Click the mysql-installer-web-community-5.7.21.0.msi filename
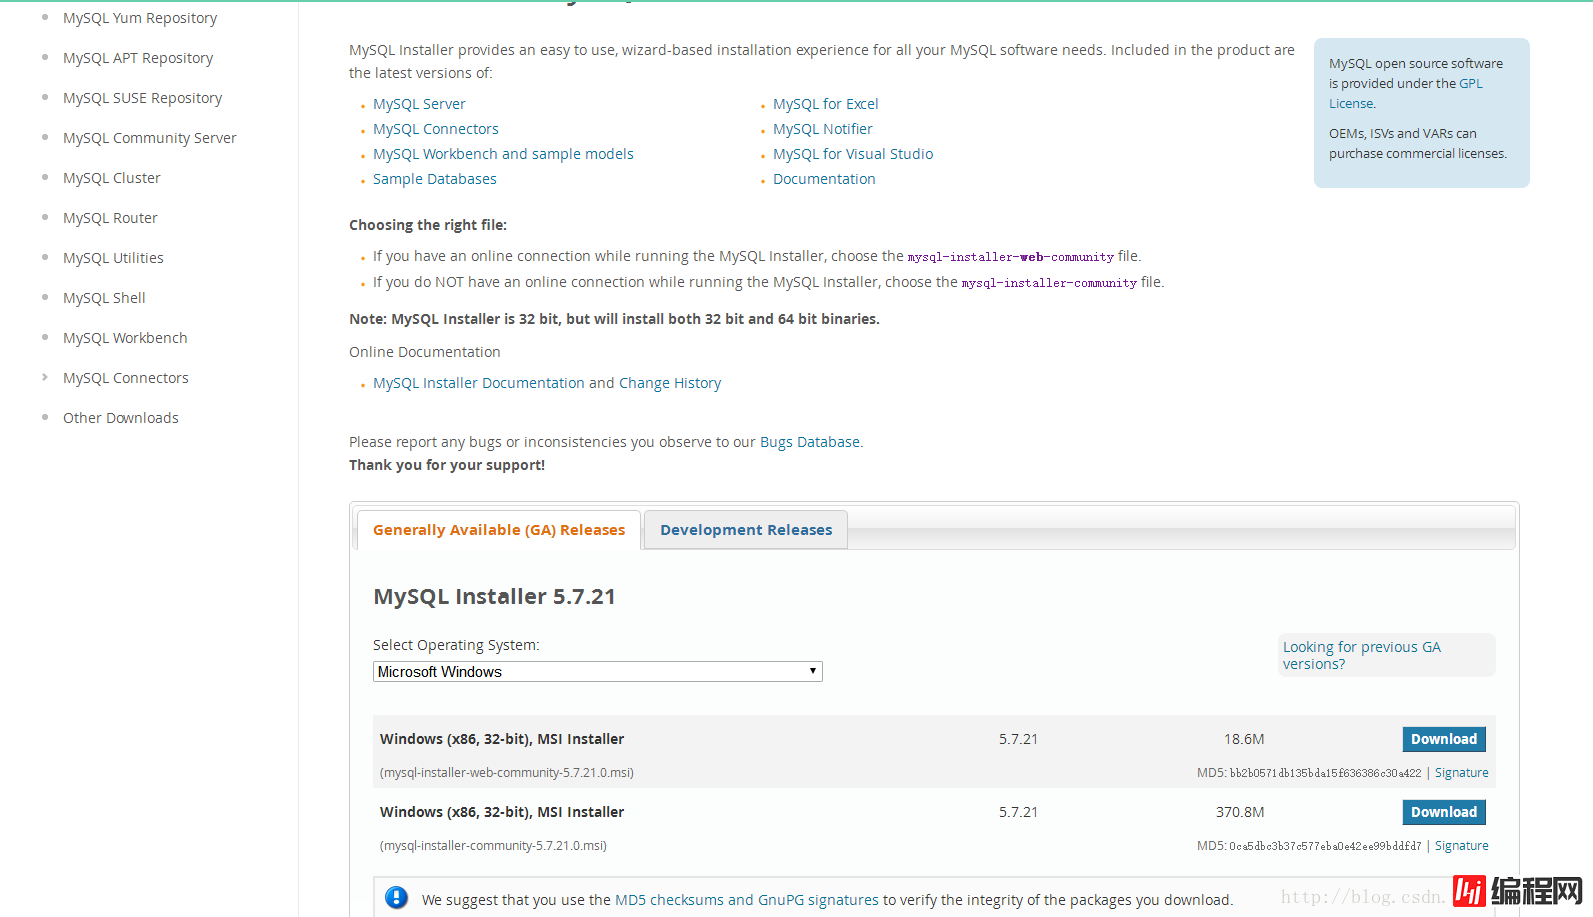The width and height of the screenshot is (1593, 917). 507,773
